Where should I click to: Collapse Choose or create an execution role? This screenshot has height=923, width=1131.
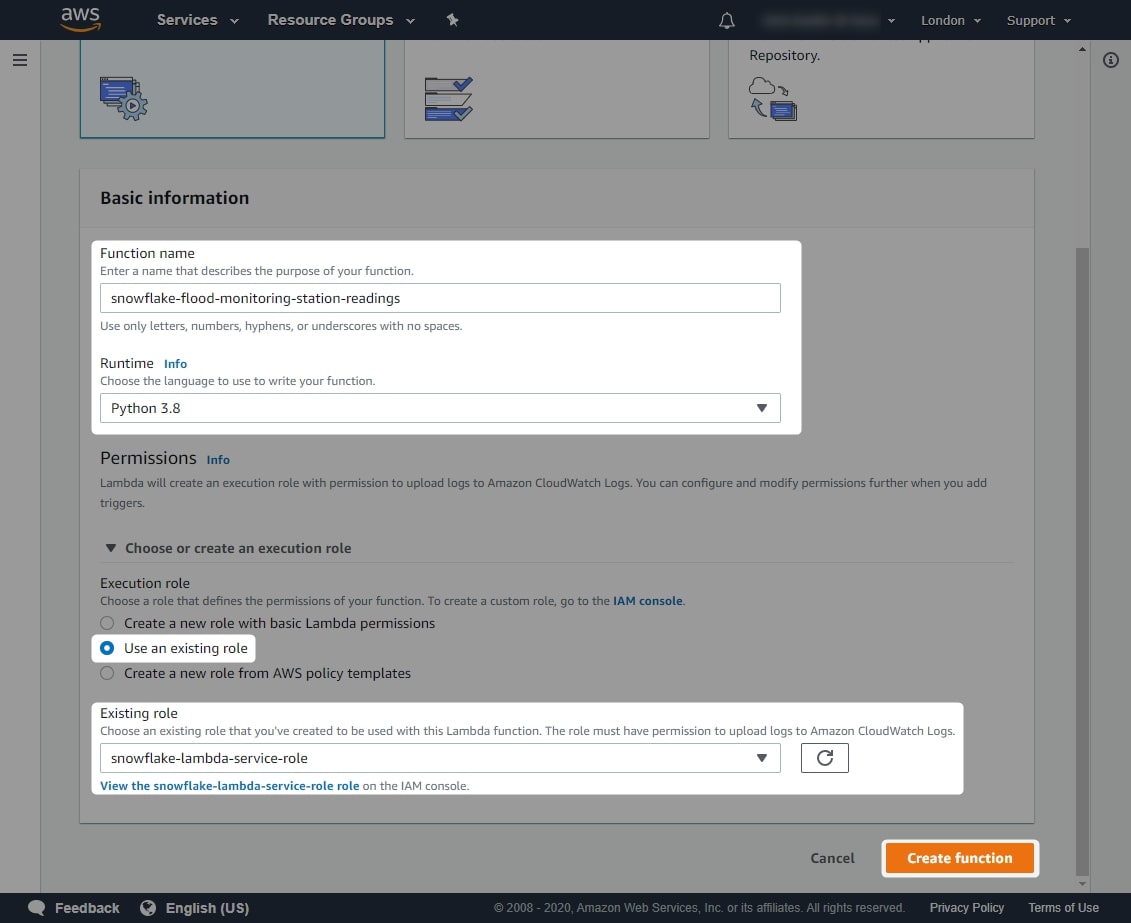coord(229,548)
